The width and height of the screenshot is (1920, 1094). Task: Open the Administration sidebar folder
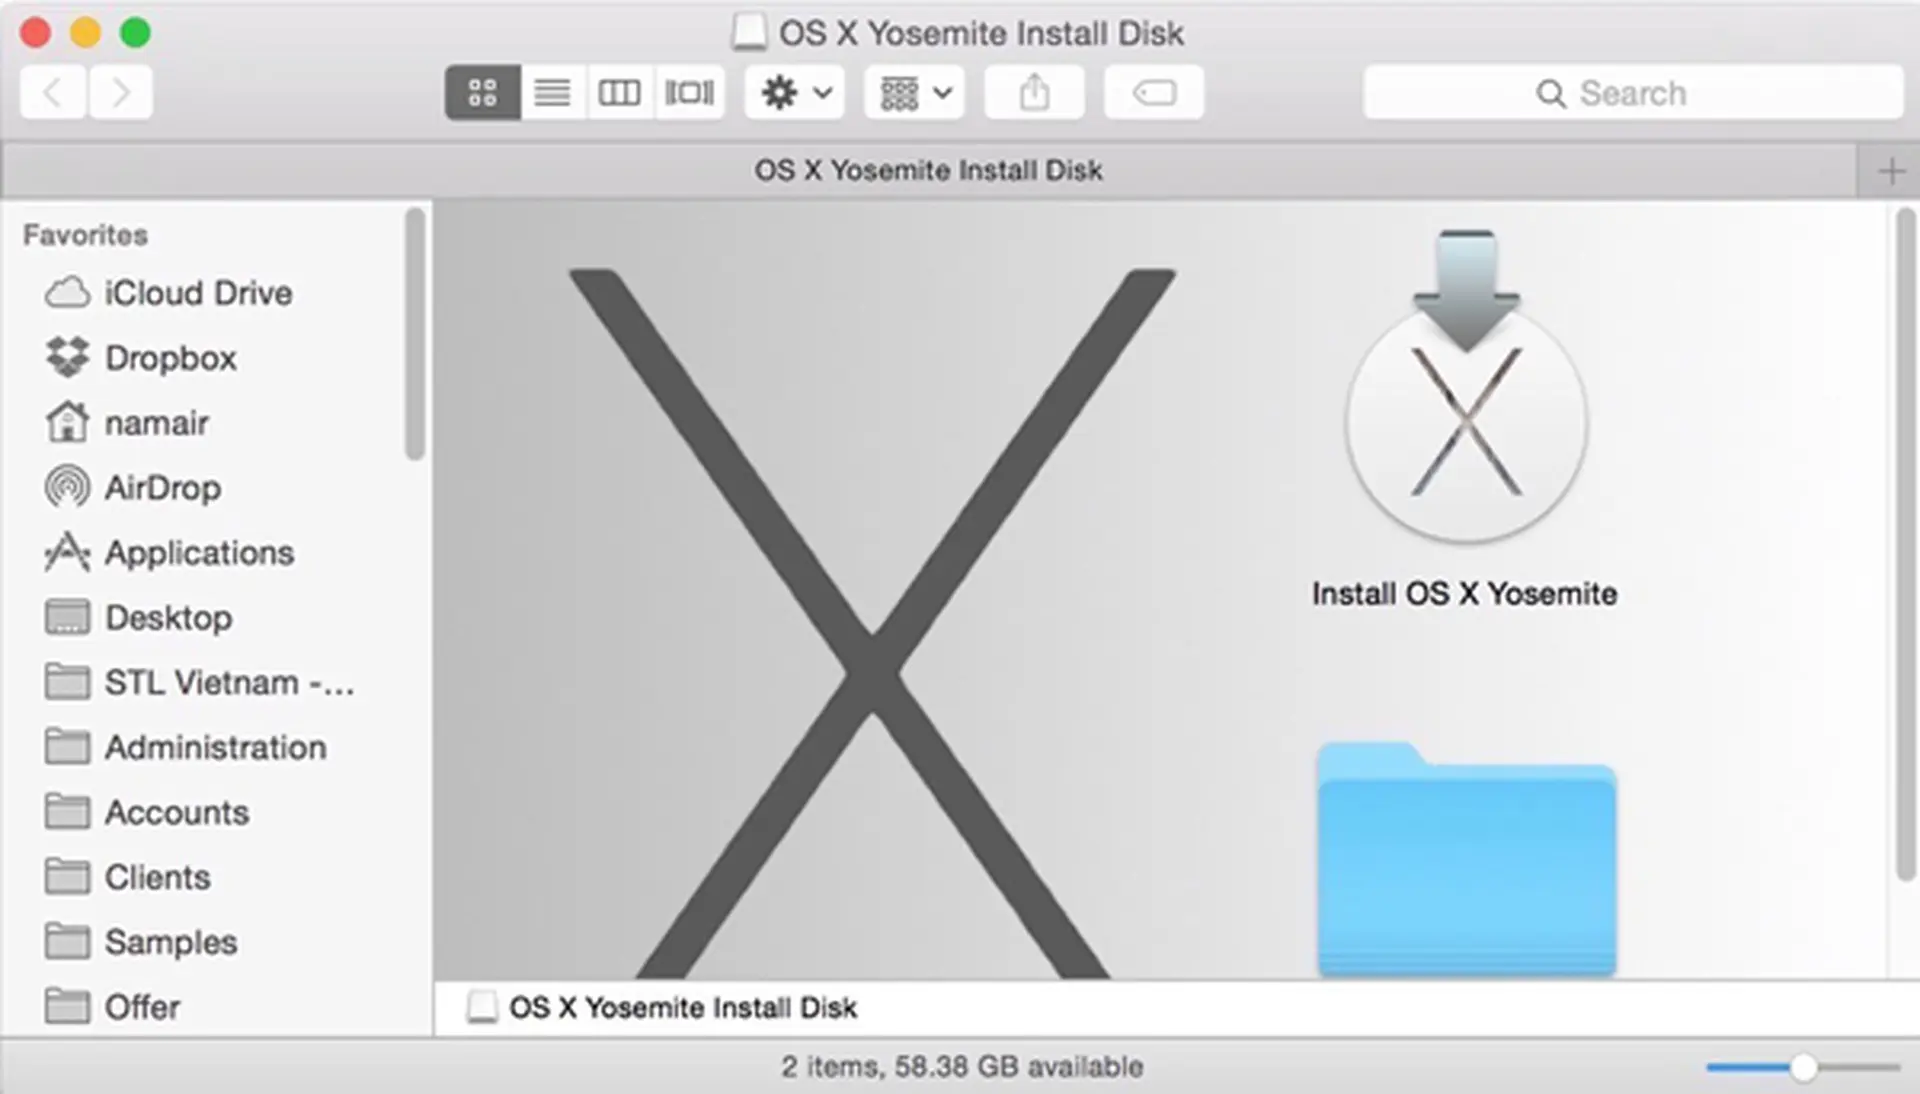(185, 748)
